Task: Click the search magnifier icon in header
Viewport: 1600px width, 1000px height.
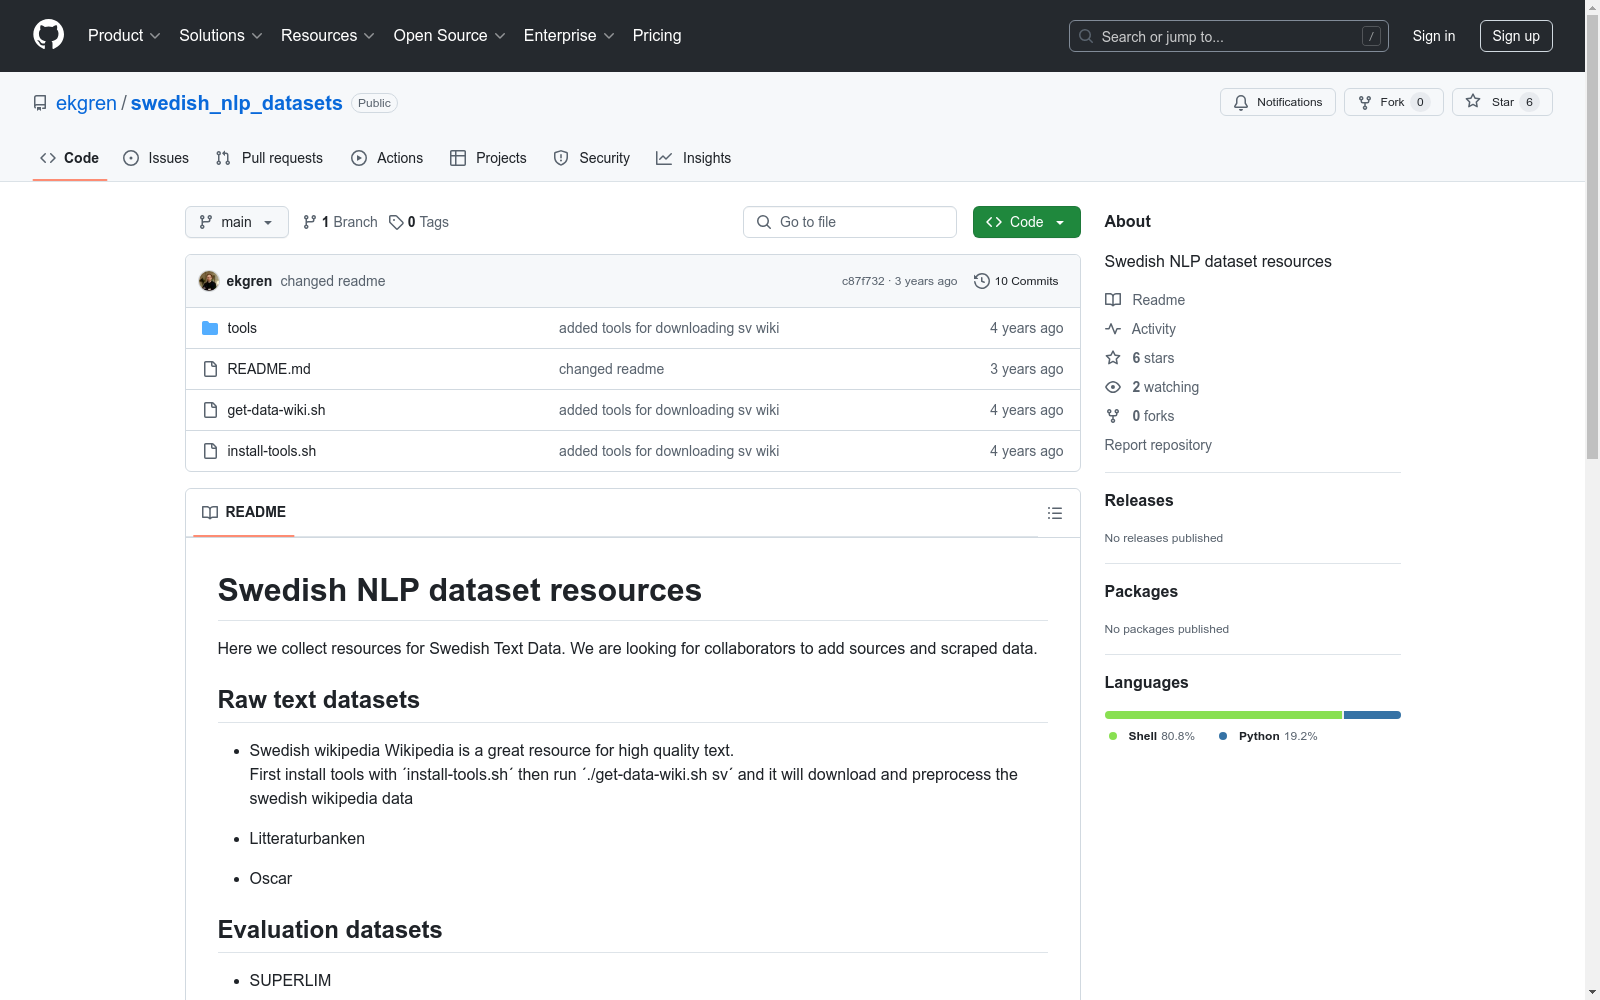Action: click(x=1086, y=36)
